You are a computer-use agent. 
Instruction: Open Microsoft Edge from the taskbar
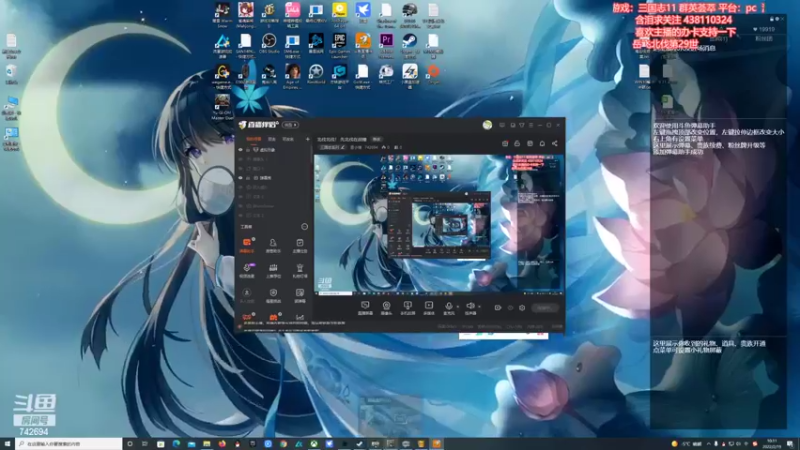176,444
